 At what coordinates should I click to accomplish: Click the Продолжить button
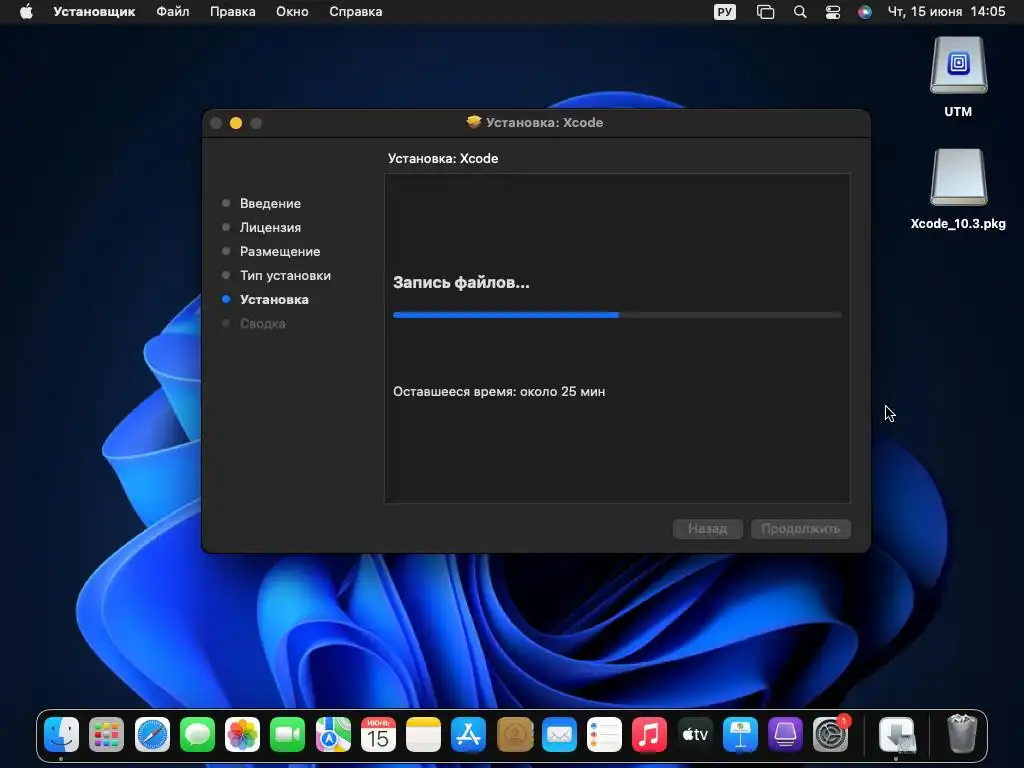801,528
